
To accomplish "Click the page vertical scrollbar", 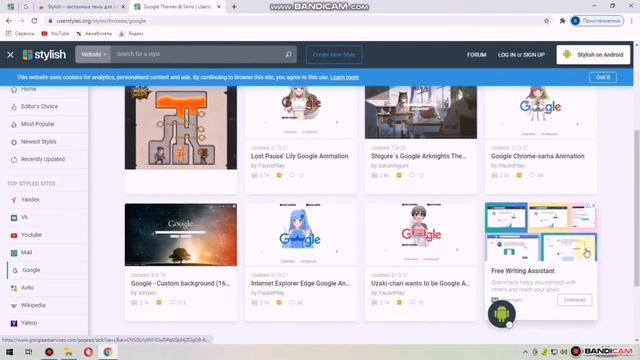I will tap(636, 208).
